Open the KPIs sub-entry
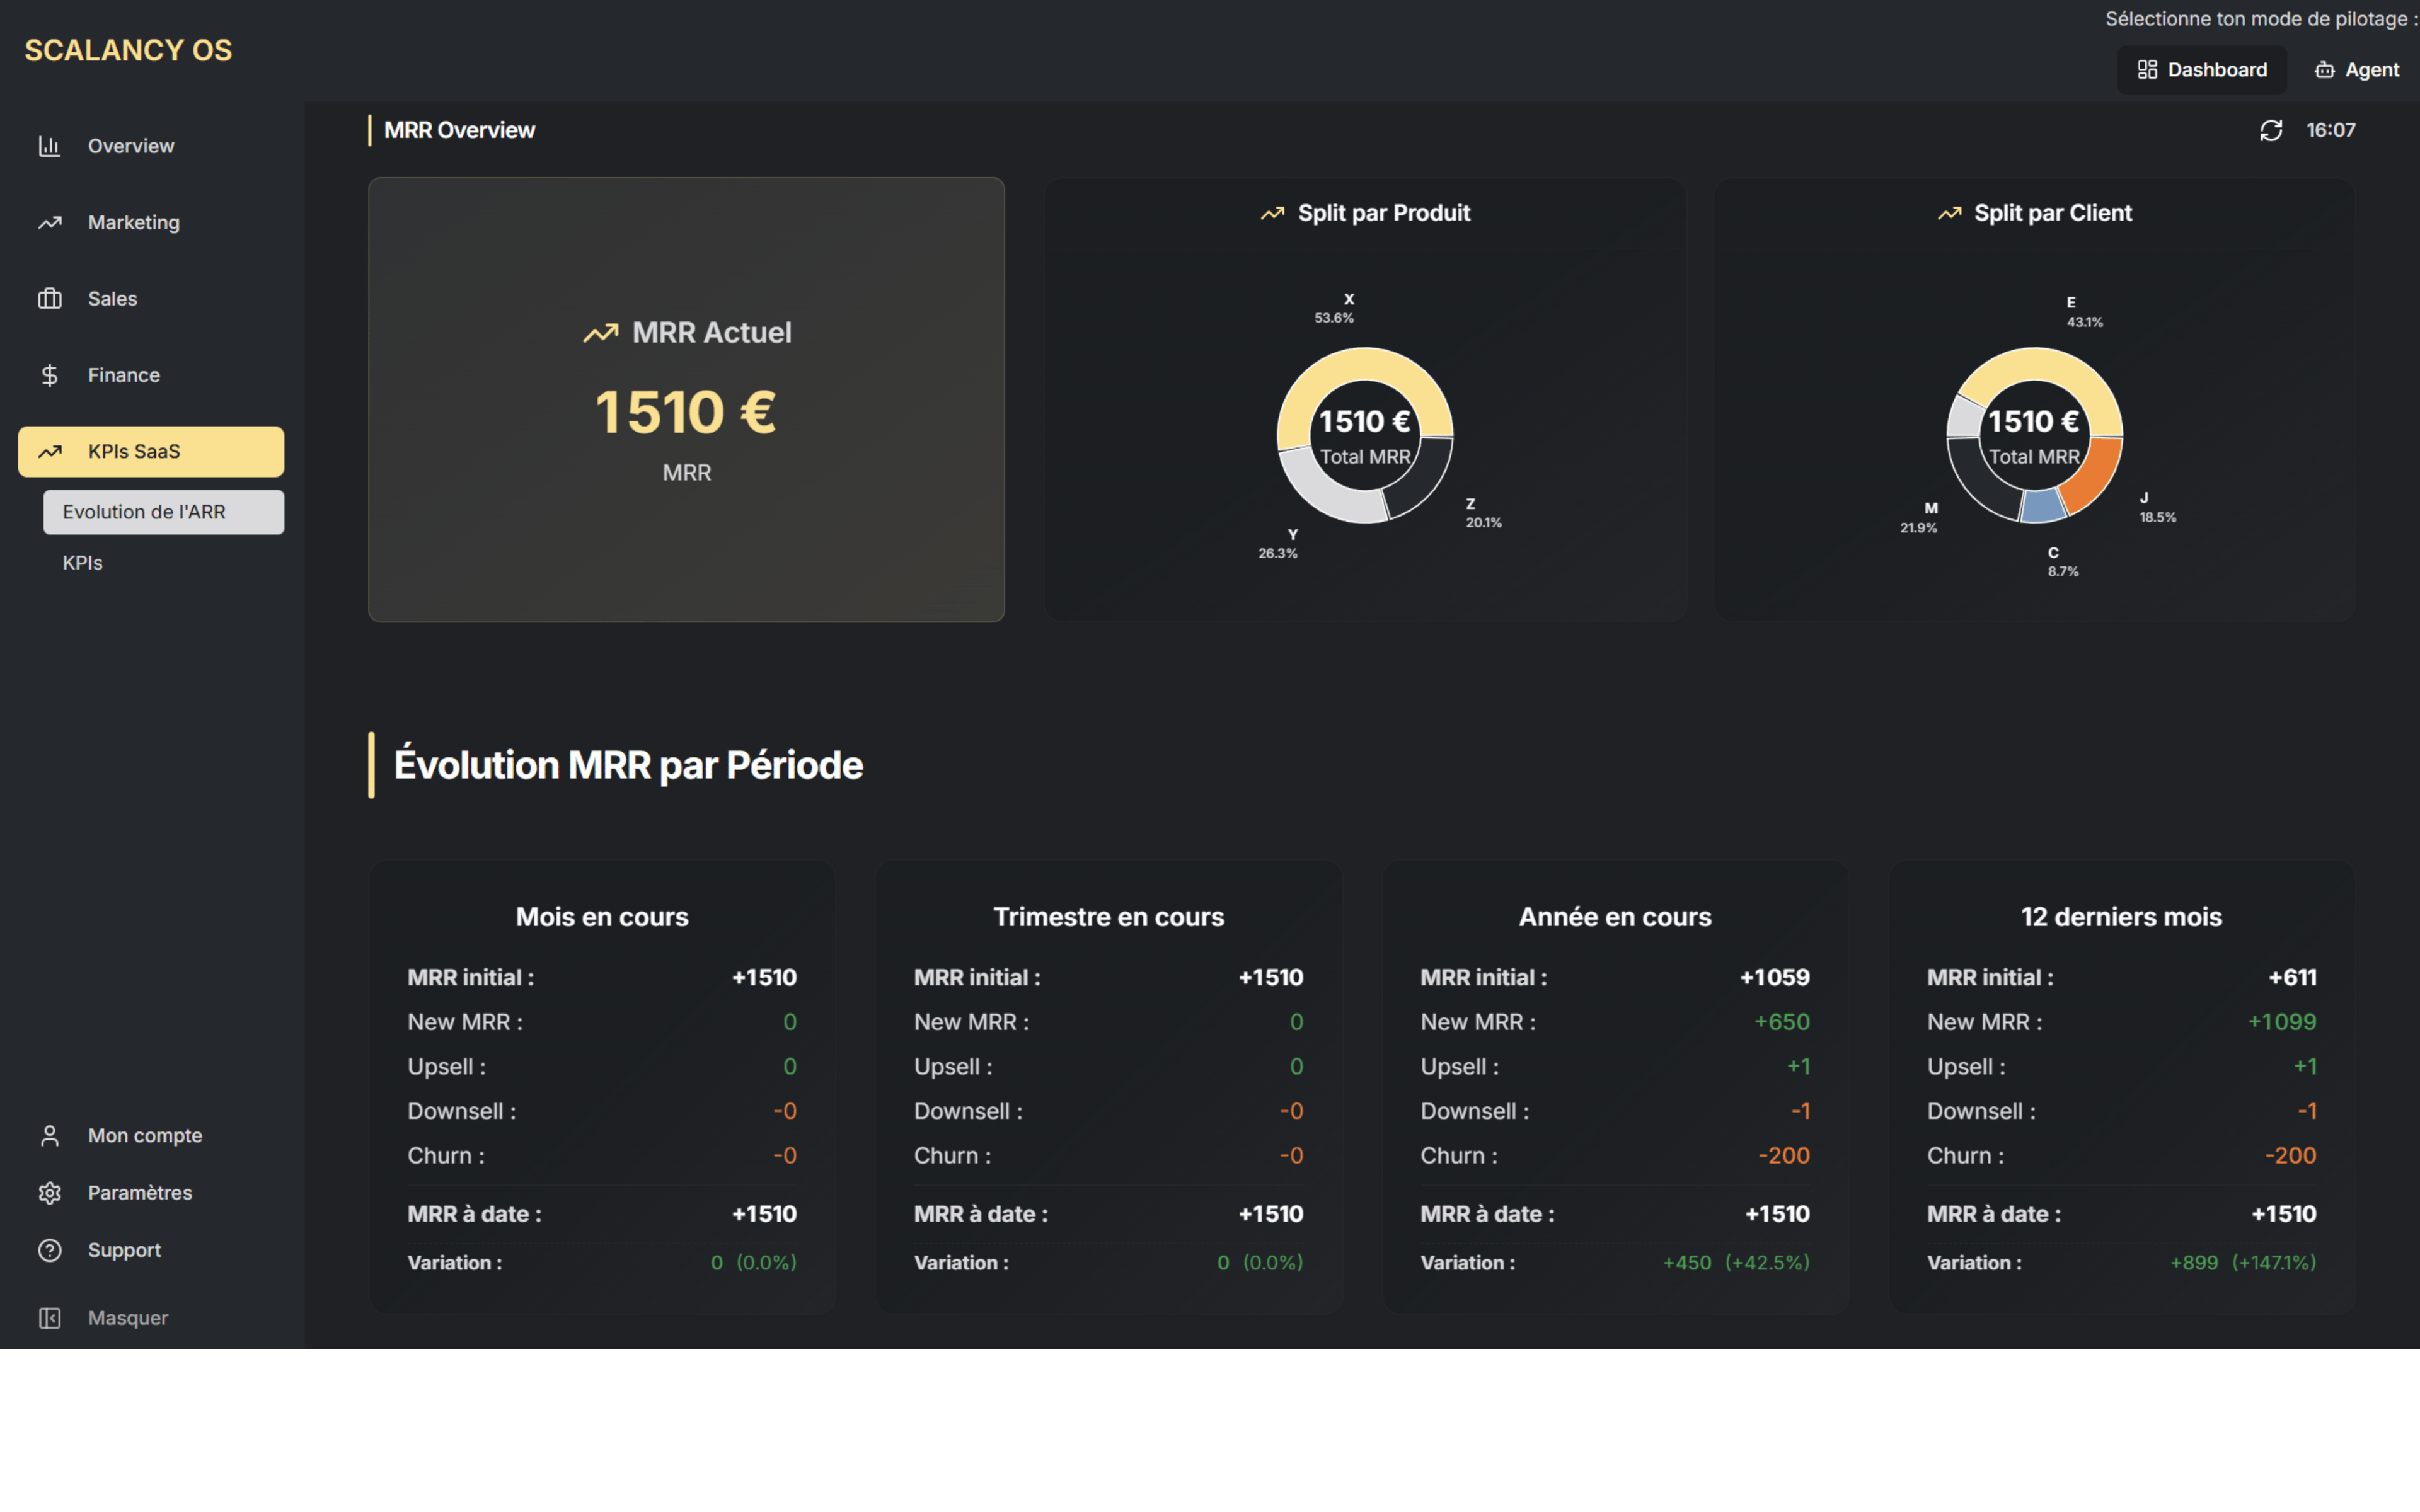 (82, 562)
